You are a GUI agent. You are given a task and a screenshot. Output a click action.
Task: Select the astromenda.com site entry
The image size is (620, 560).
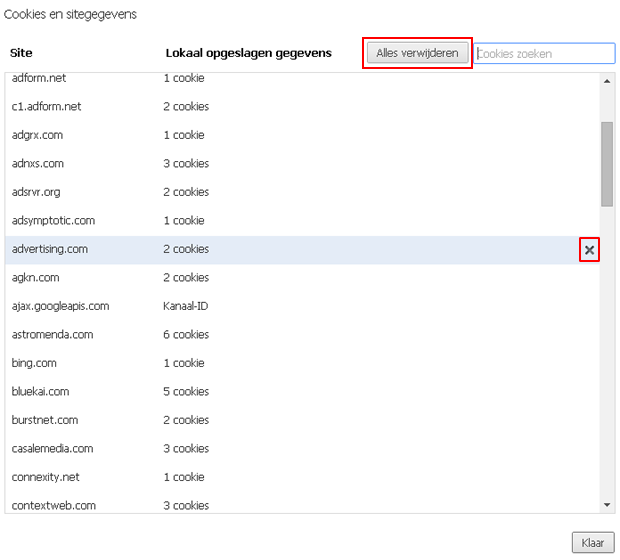click(x=53, y=335)
